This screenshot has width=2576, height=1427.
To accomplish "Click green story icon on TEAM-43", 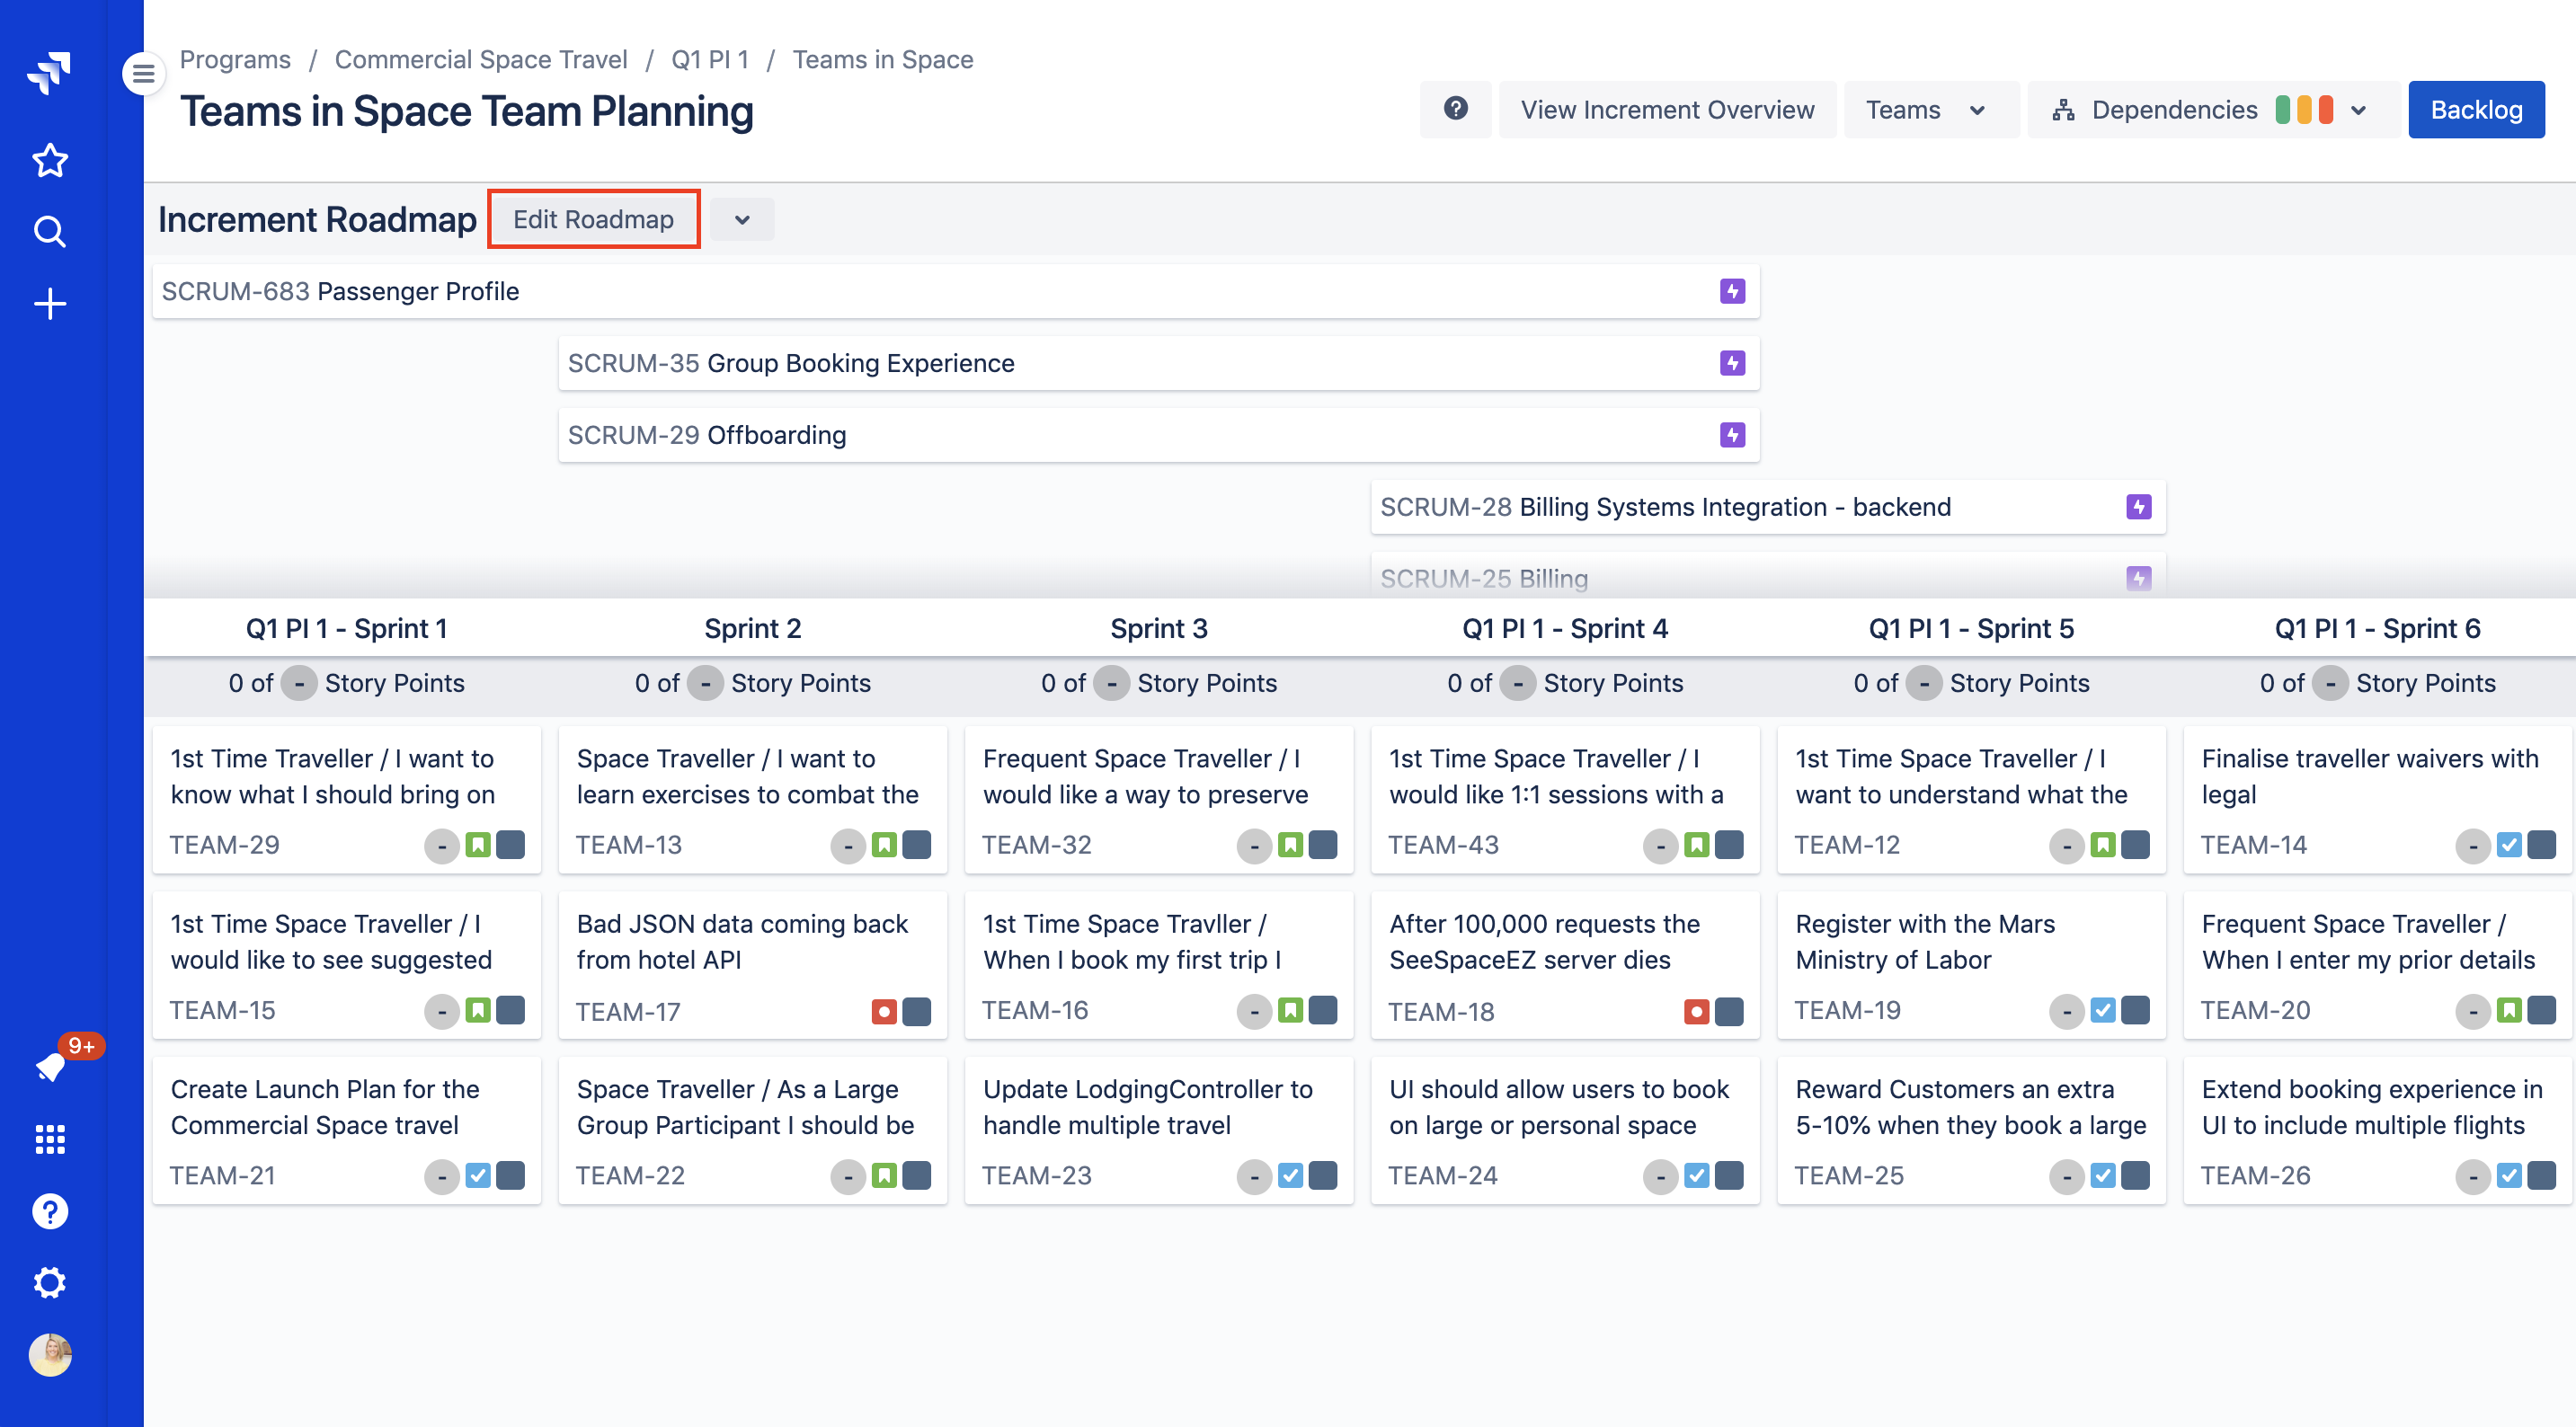I will pos(1696,845).
